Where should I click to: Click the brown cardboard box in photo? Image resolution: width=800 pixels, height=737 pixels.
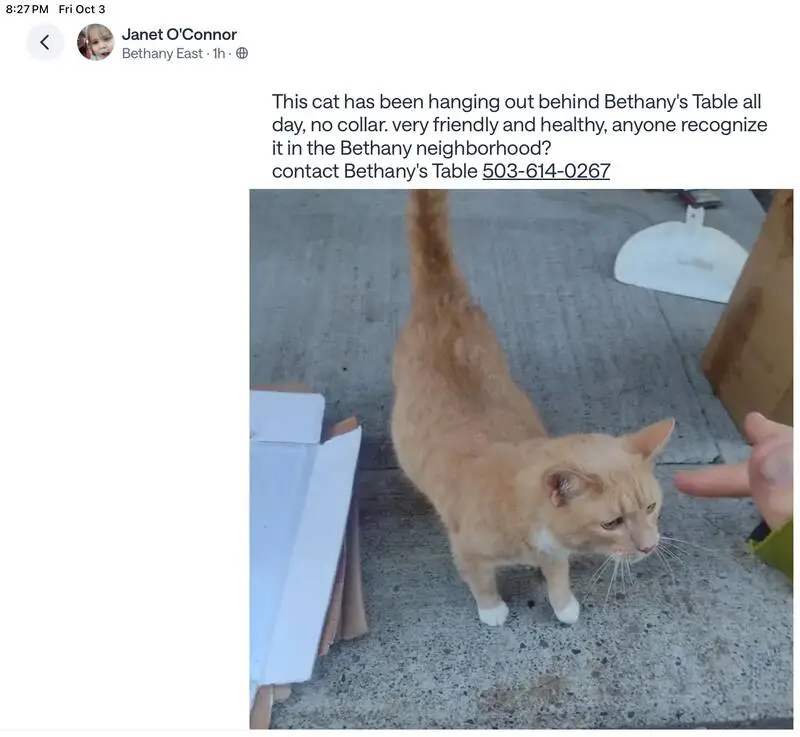tap(750, 316)
